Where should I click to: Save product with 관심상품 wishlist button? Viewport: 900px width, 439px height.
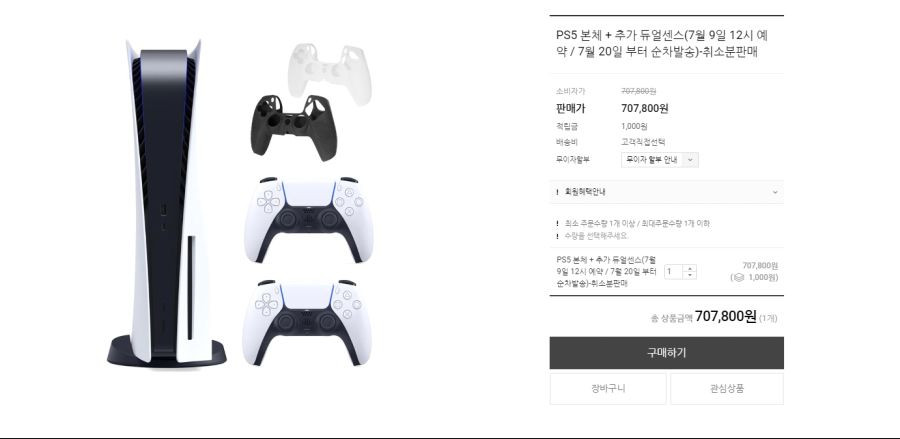click(x=727, y=389)
